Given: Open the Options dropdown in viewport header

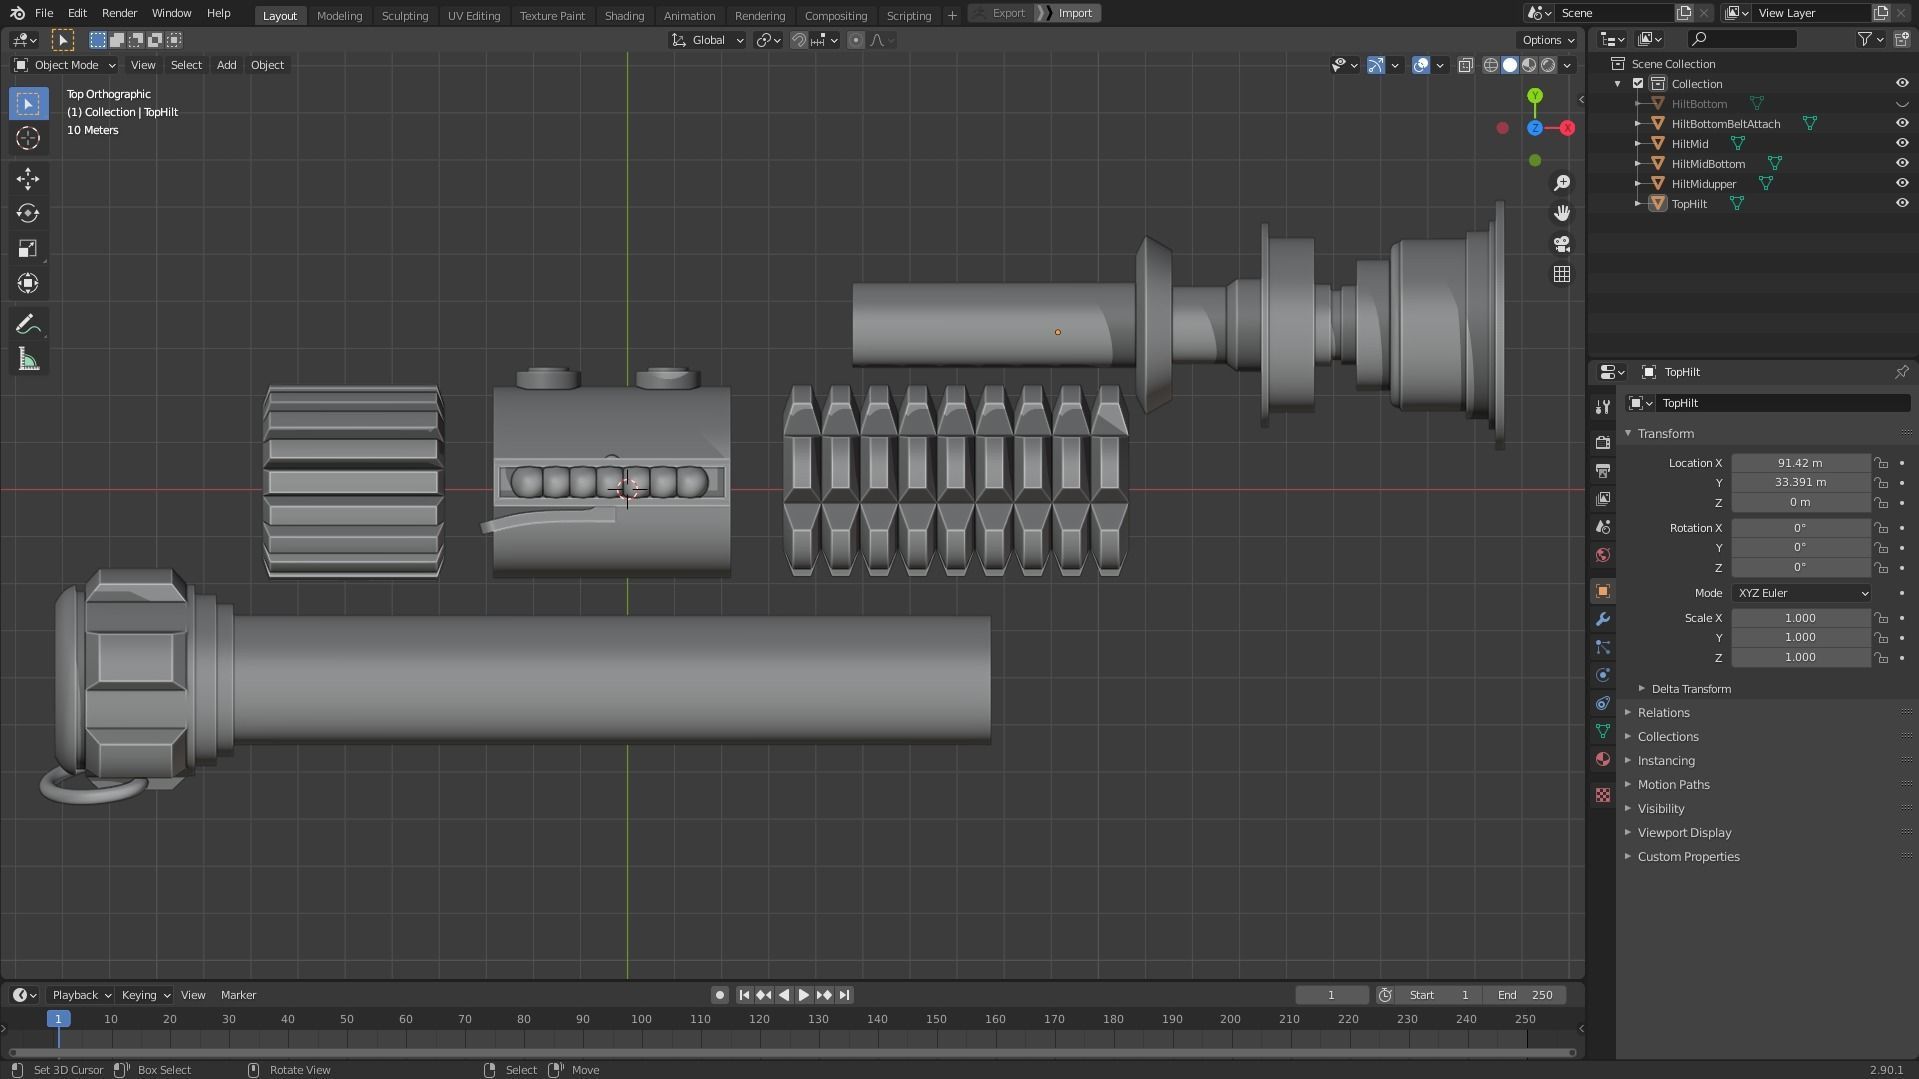Looking at the screenshot, I should point(1547,40).
